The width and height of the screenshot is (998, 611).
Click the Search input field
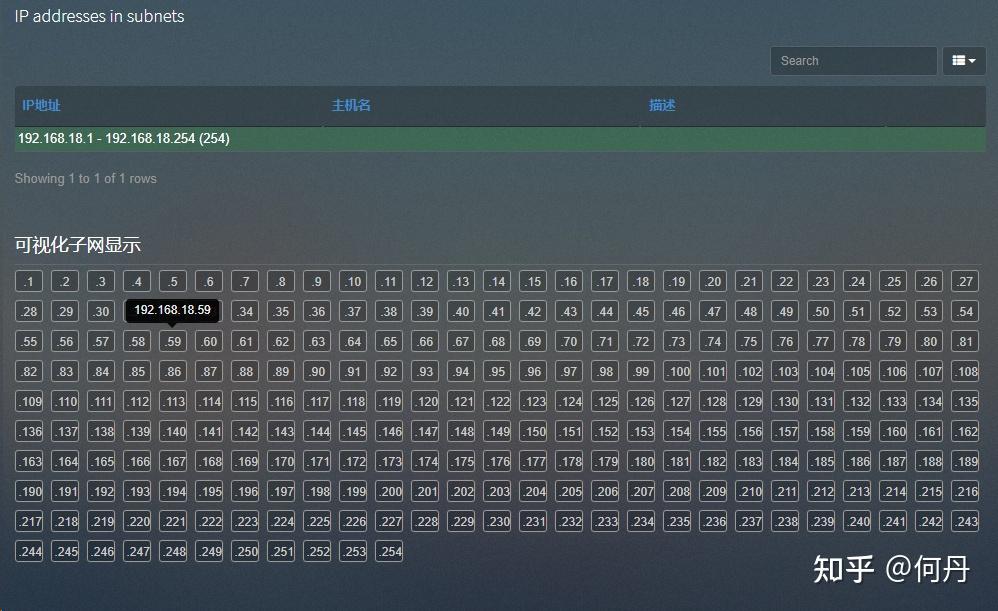854,60
